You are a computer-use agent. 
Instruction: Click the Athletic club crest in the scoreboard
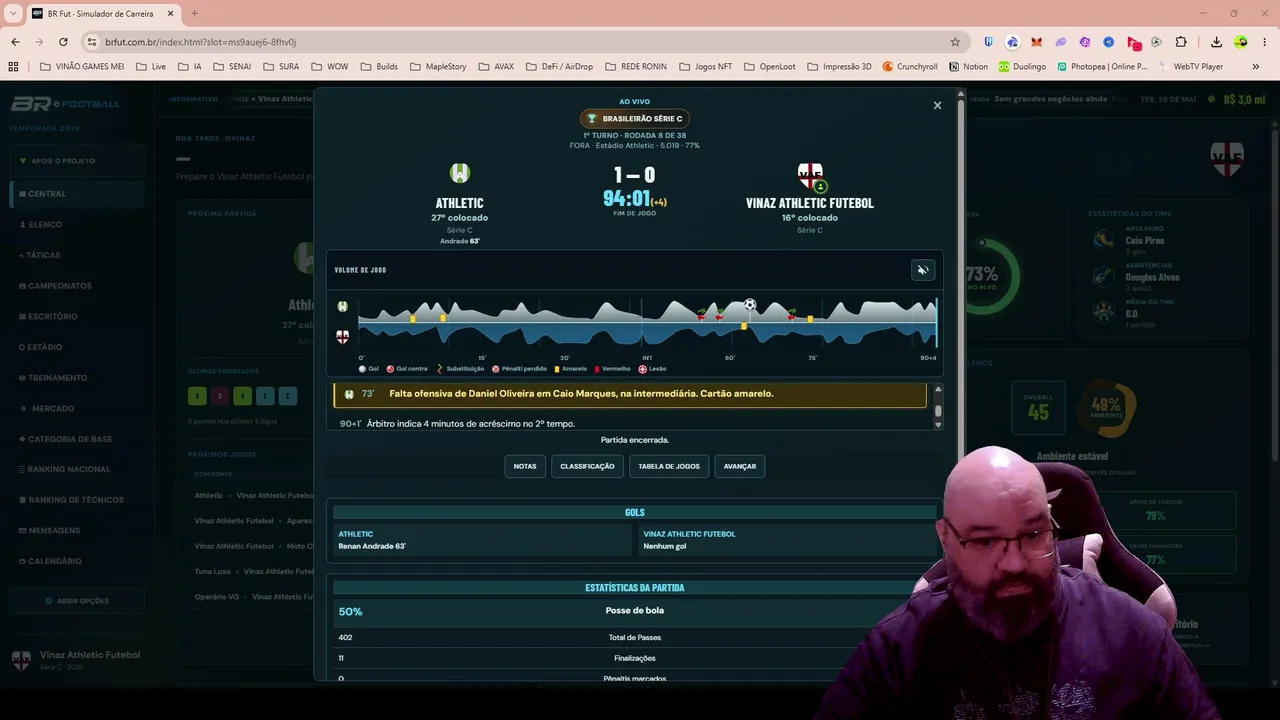tap(460, 173)
